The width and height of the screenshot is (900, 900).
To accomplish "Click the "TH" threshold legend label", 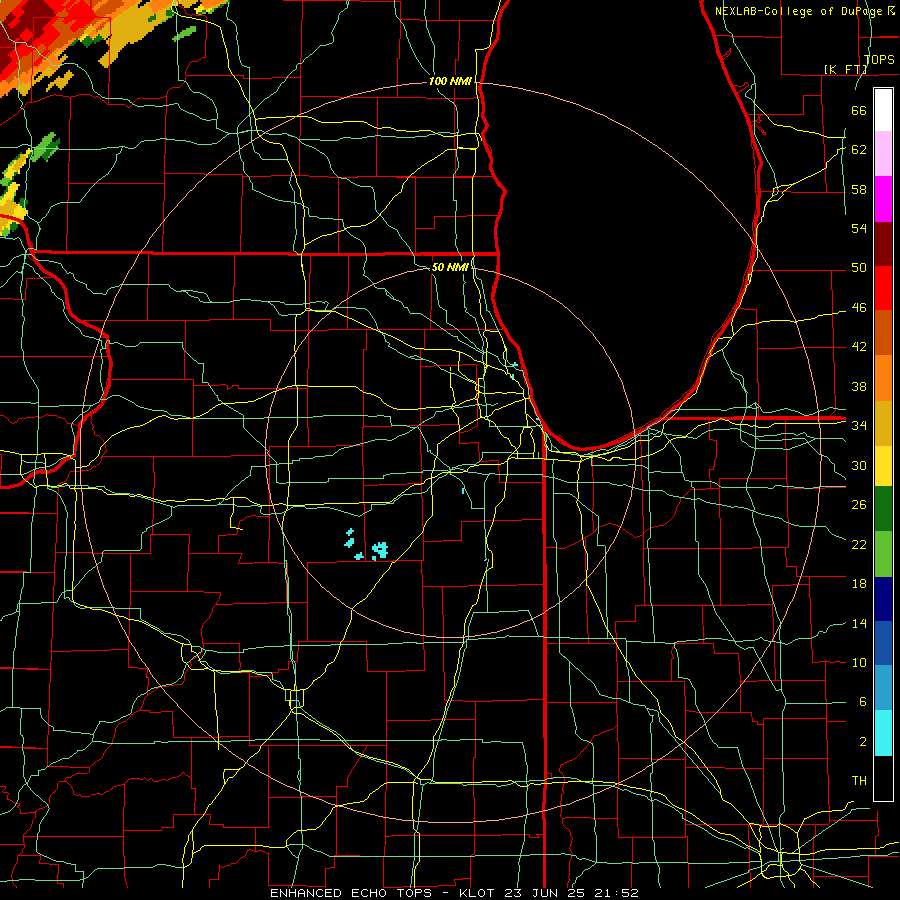I will click(x=859, y=781).
